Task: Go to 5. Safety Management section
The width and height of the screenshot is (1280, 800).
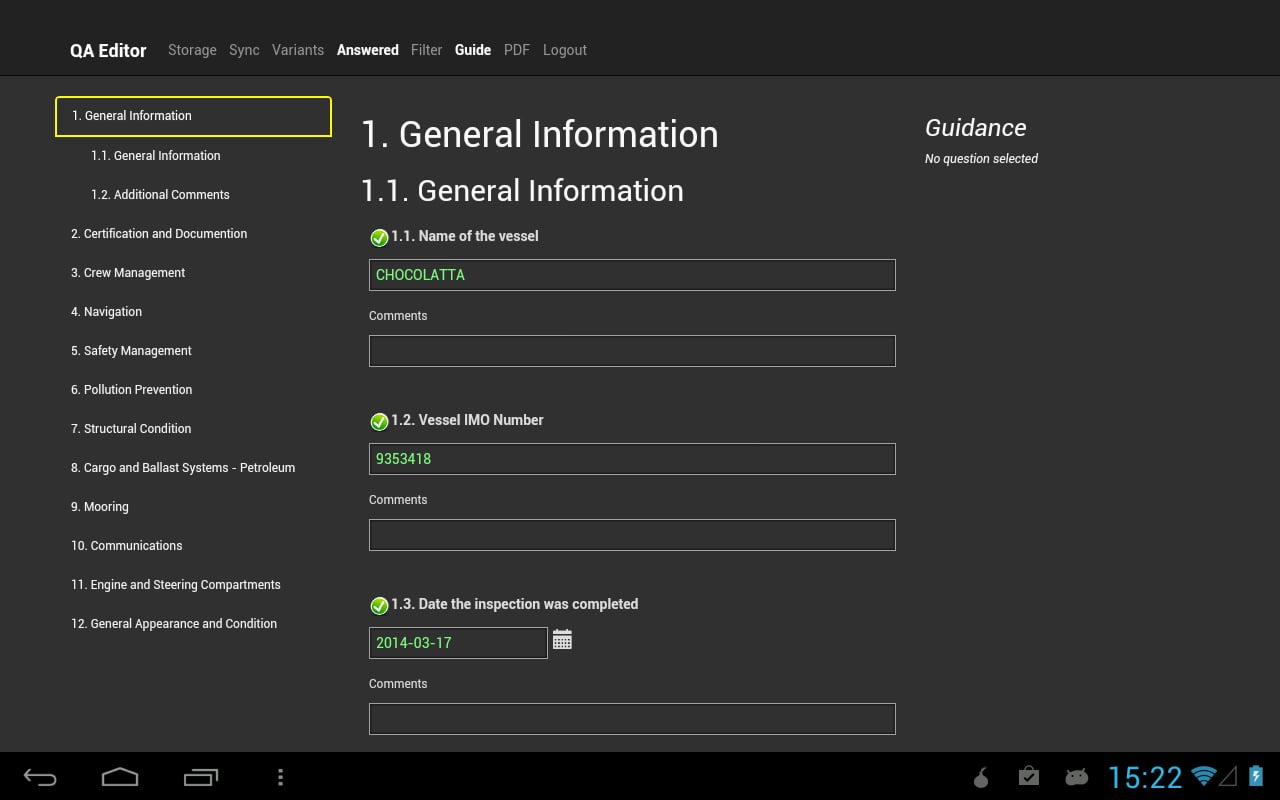Action: tap(131, 351)
